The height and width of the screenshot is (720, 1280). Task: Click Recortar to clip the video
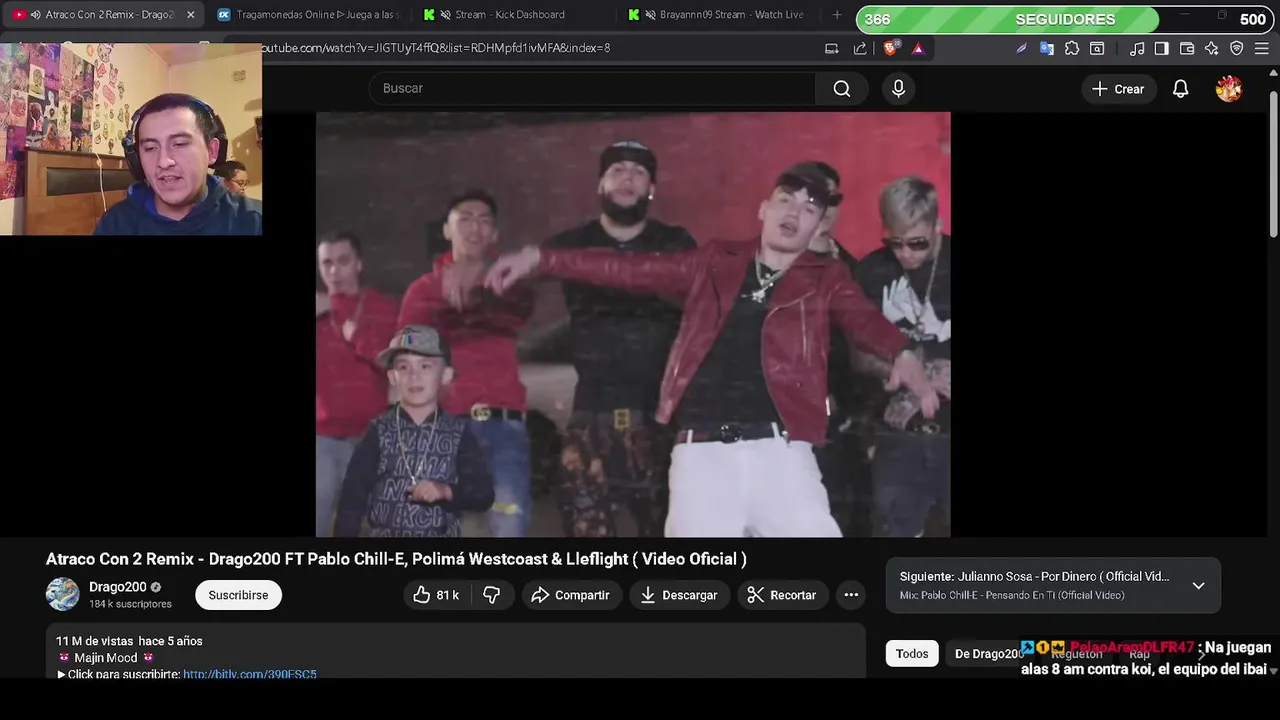(782, 595)
